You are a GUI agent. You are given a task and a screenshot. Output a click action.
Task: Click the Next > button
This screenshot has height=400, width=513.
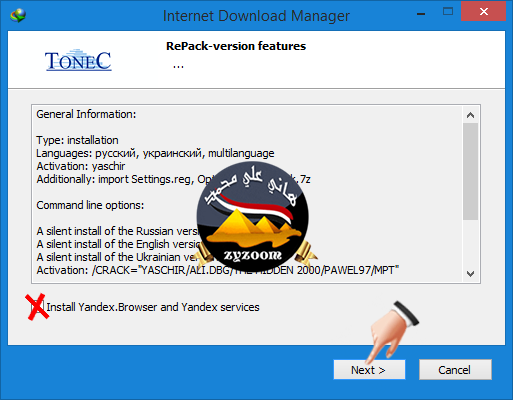tap(369, 369)
